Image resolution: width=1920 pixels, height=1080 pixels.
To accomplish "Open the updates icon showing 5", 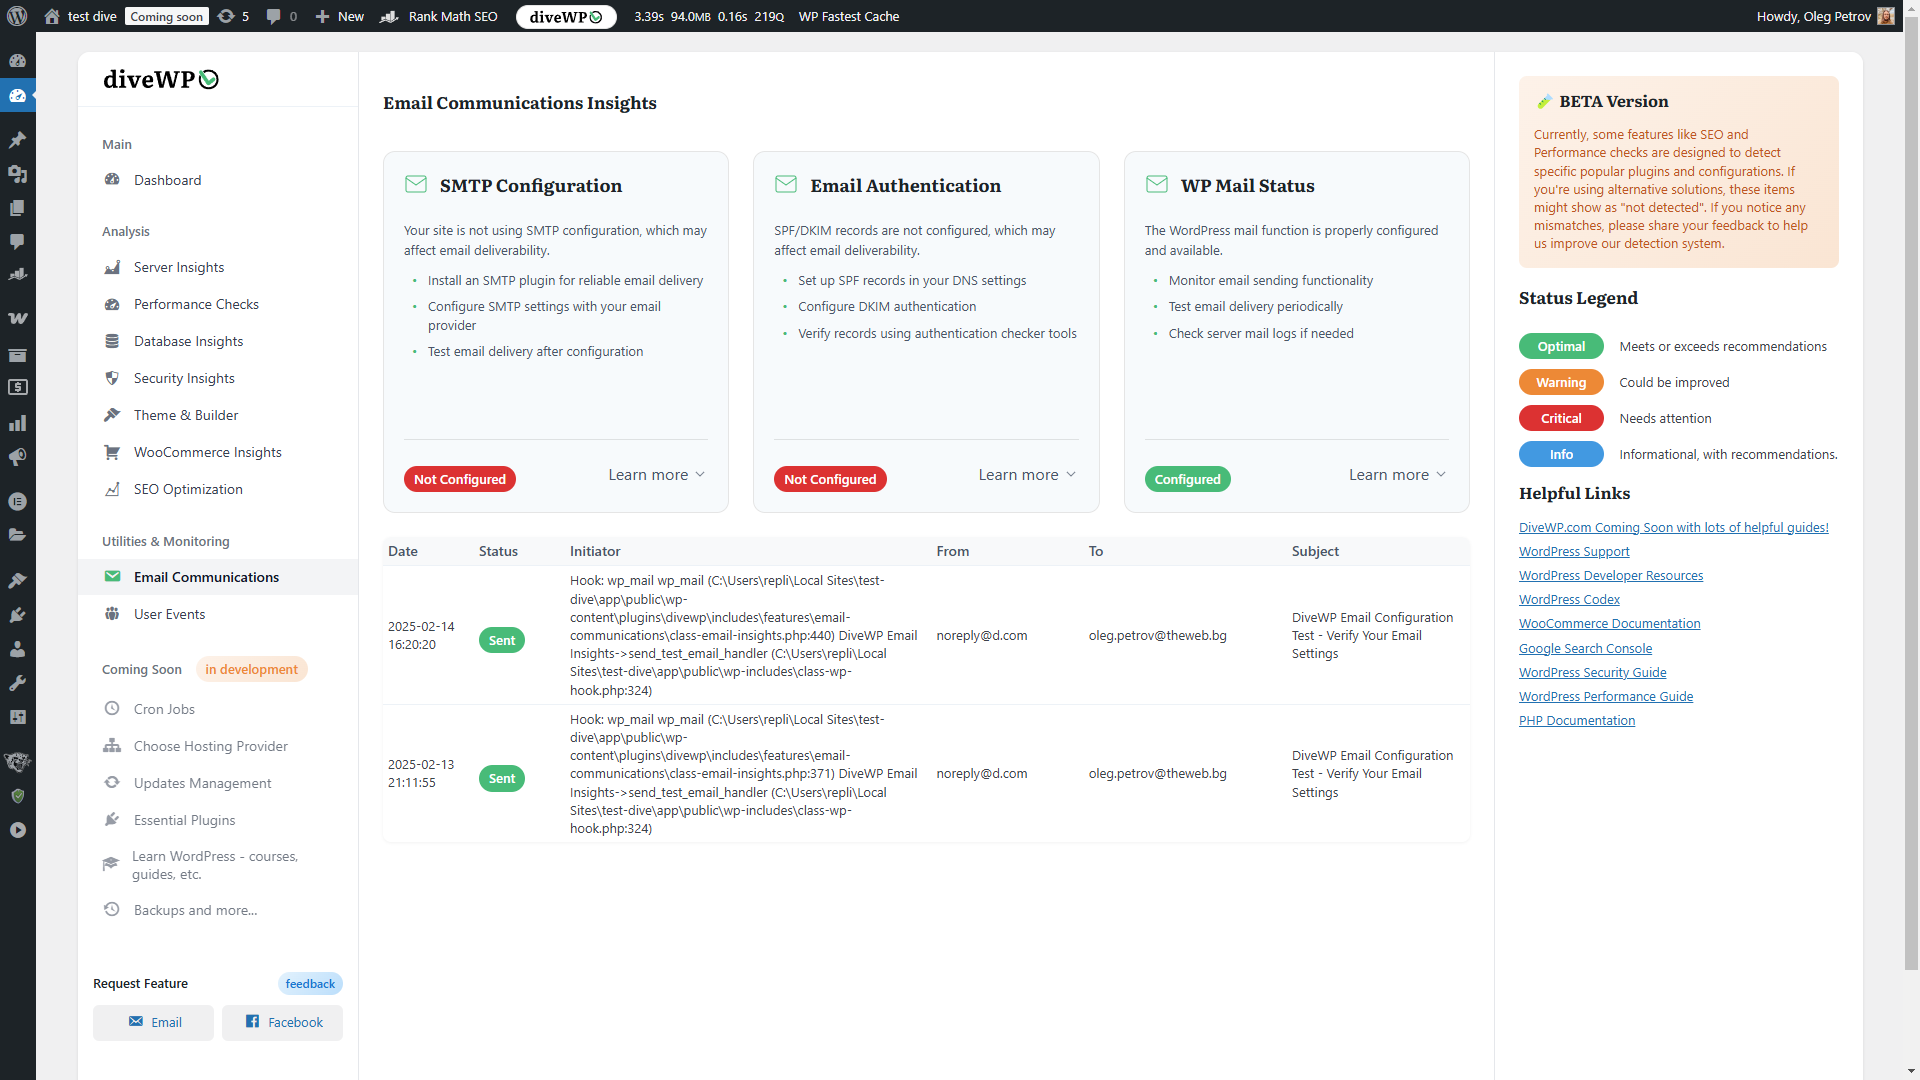I will [233, 16].
